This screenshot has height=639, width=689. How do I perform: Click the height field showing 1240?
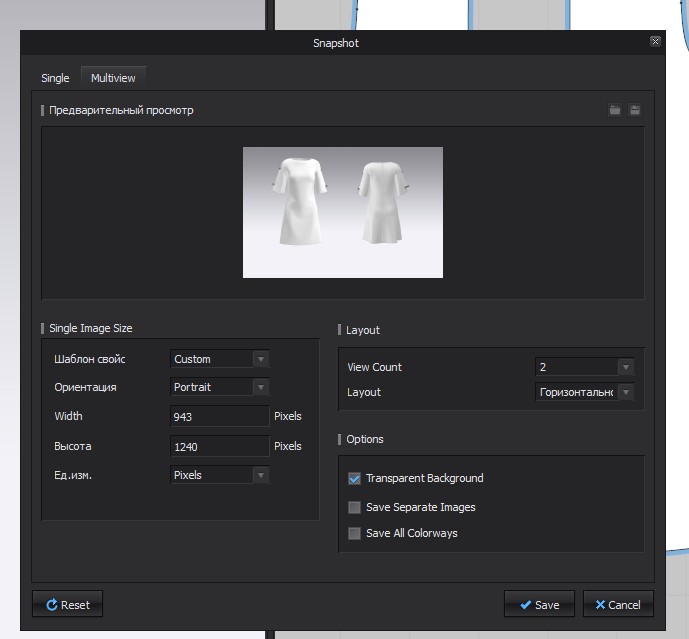coord(219,447)
